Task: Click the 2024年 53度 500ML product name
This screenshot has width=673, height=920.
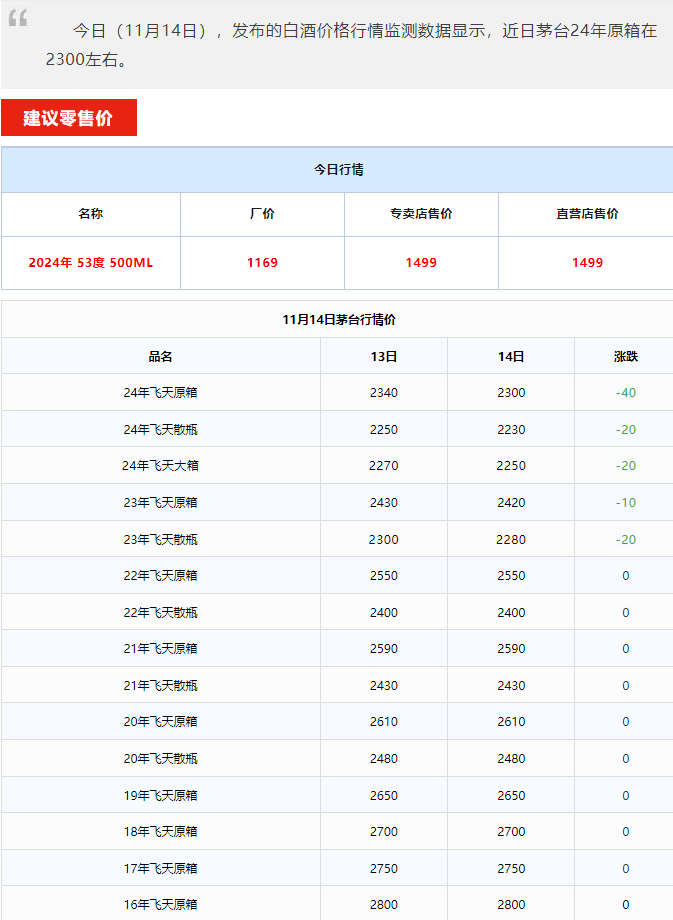Action: (91, 263)
